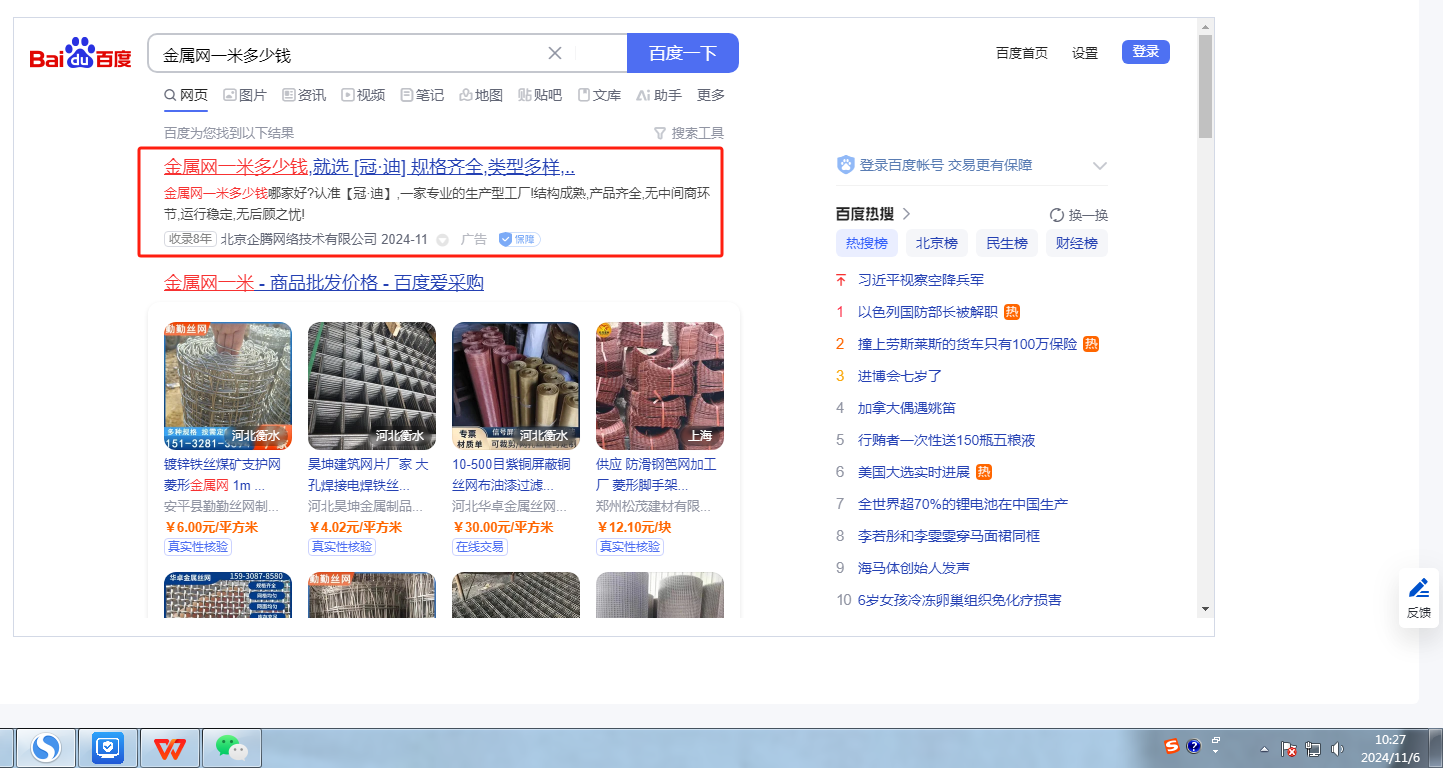This screenshot has height=768, width=1443.
Task: Go to the 贴吧 tab
Action: tap(540, 95)
